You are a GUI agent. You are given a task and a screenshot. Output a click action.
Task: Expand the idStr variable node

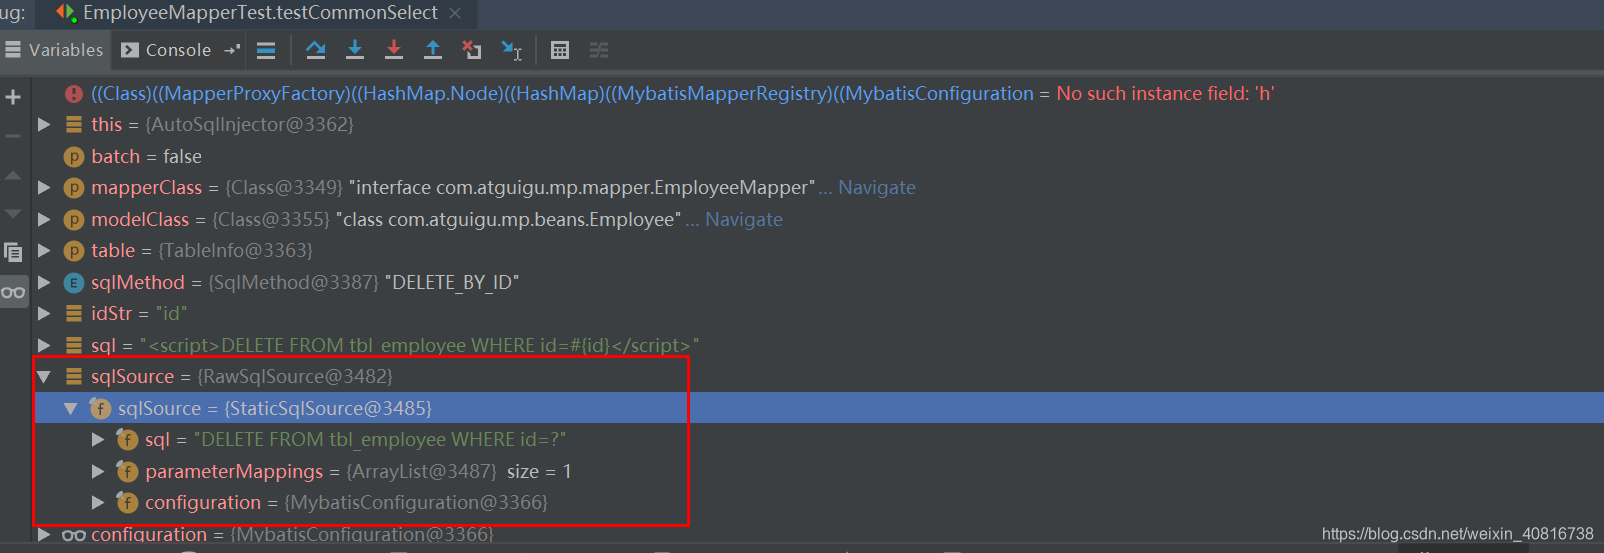click(x=44, y=313)
